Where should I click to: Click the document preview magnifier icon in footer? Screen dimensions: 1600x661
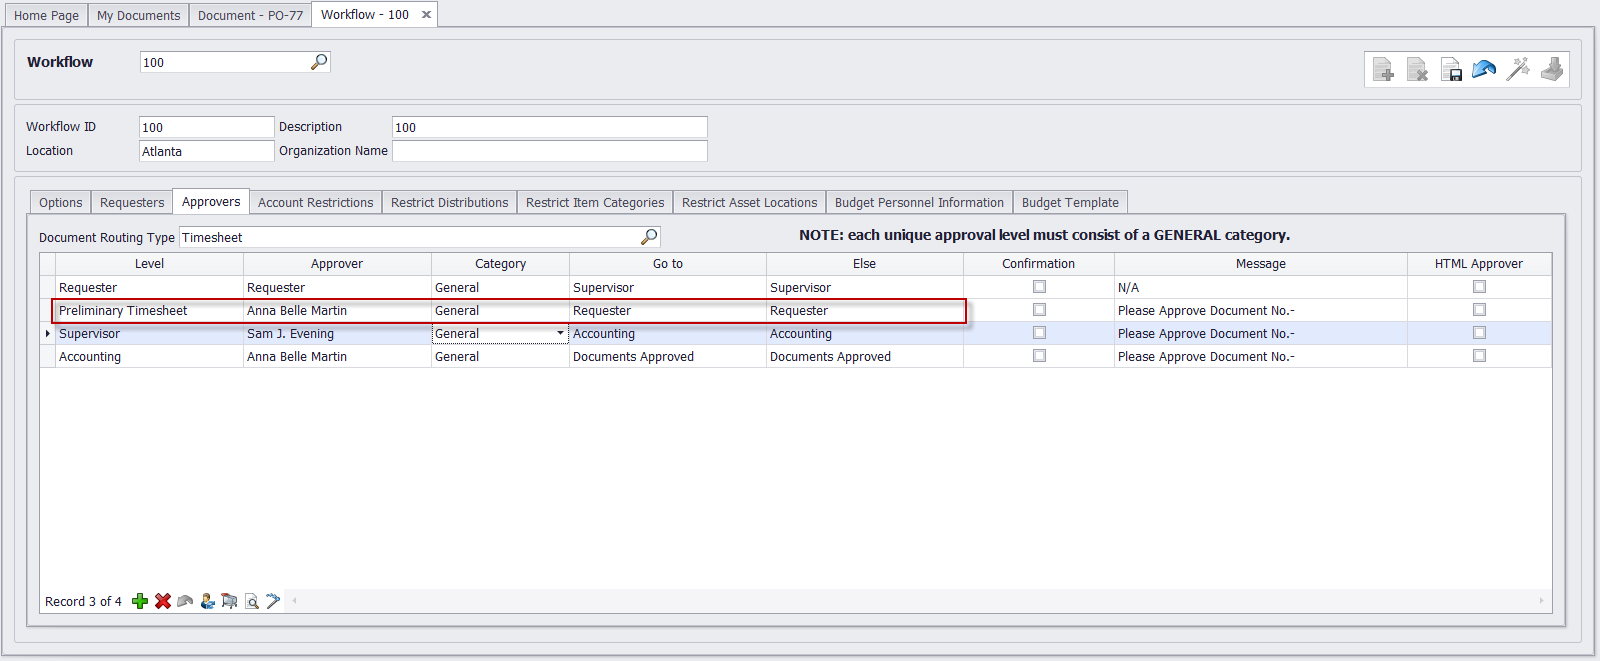tap(252, 601)
